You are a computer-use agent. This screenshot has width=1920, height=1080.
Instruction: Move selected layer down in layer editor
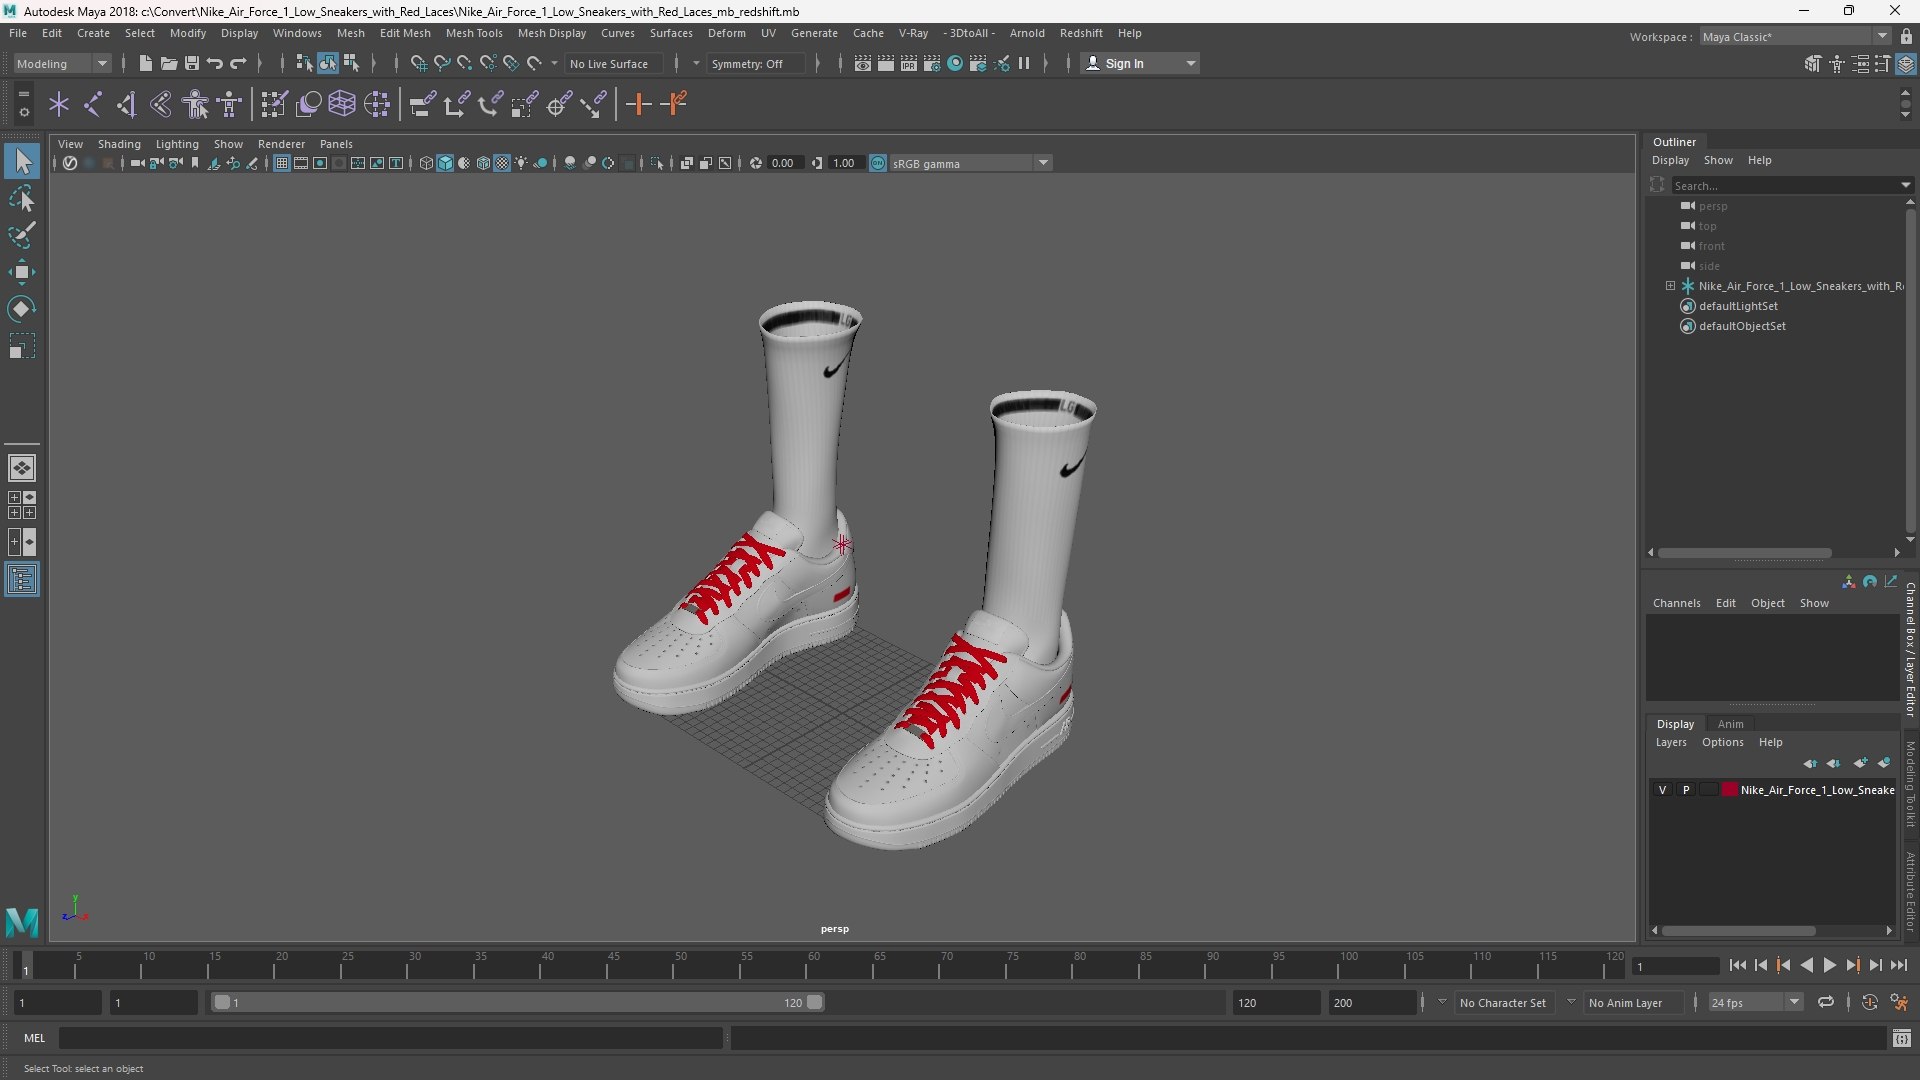[1834, 763]
